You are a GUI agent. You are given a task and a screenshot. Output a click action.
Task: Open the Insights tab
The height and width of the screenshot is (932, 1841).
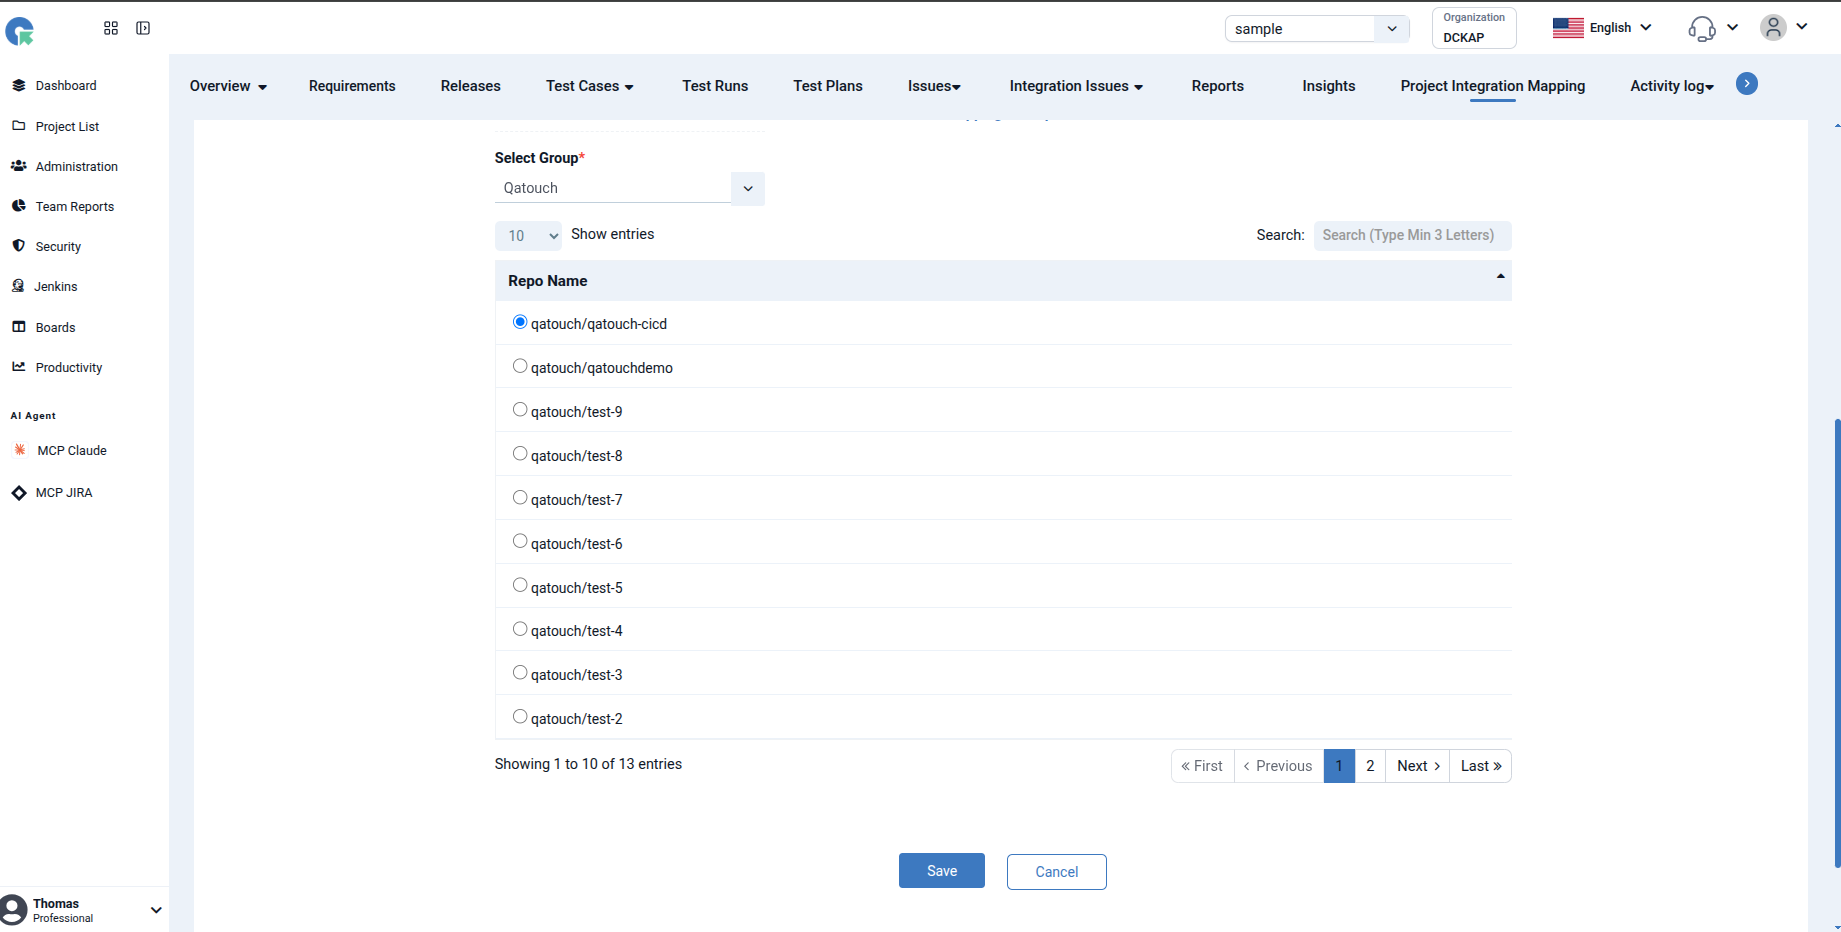(x=1329, y=86)
